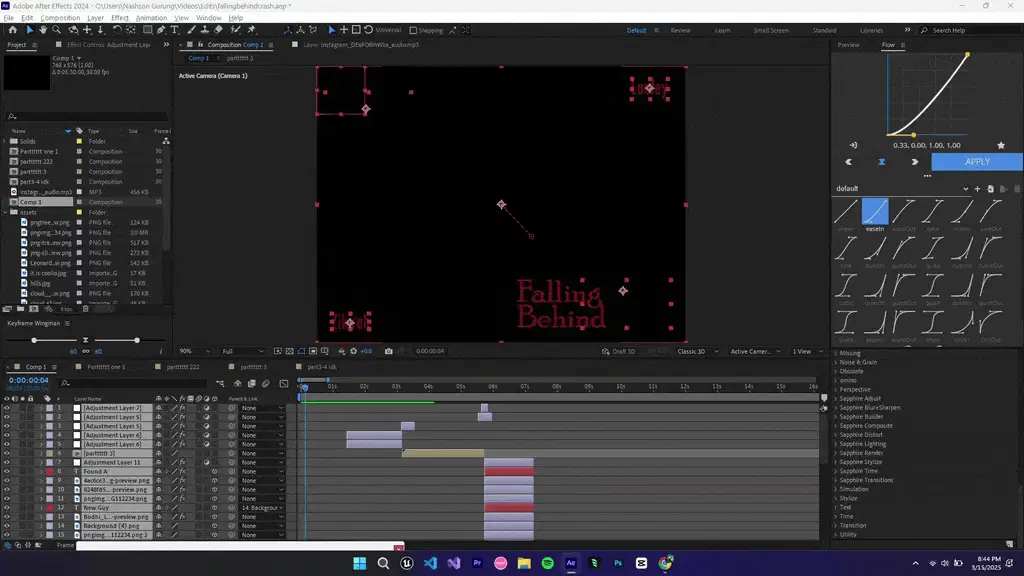Image resolution: width=1024 pixels, height=576 pixels.
Task: Open the Animation menu
Action: tap(151, 18)
